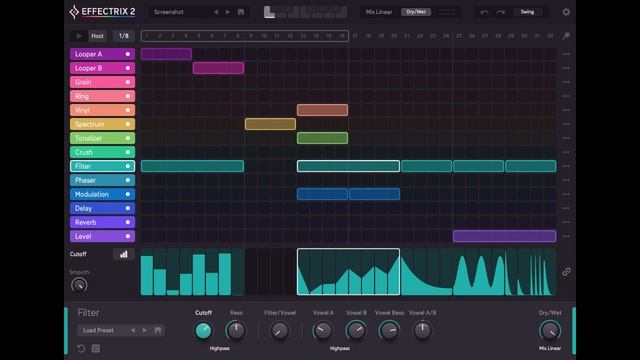Click the Looper A pattern block
Viewport: 640px width, 360px height.
point(166,54)
